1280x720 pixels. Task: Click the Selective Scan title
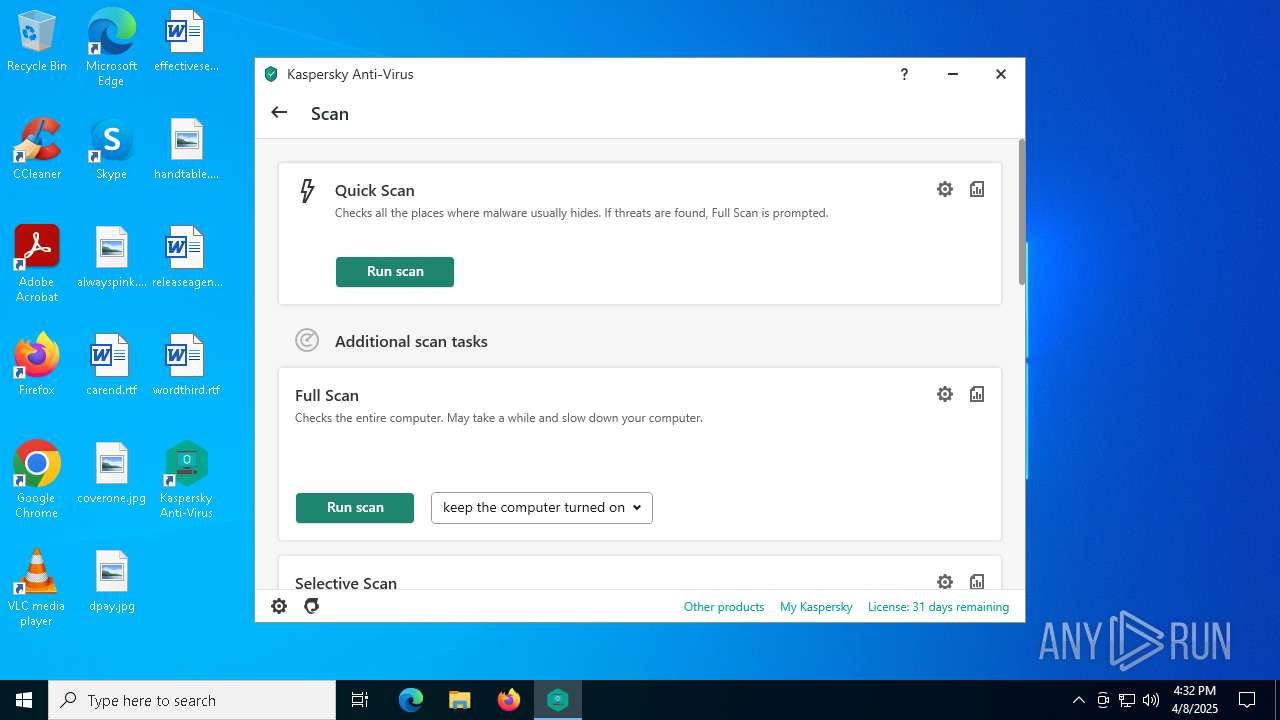(346, 583)
